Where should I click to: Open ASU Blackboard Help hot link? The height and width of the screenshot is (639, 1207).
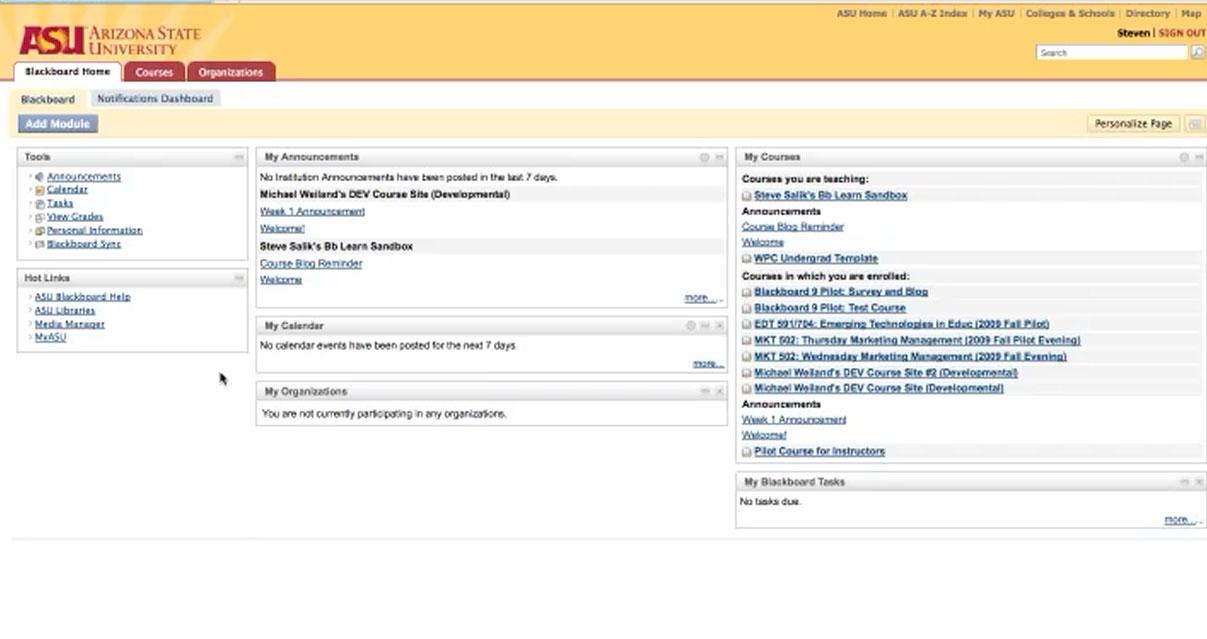point(82,297)
